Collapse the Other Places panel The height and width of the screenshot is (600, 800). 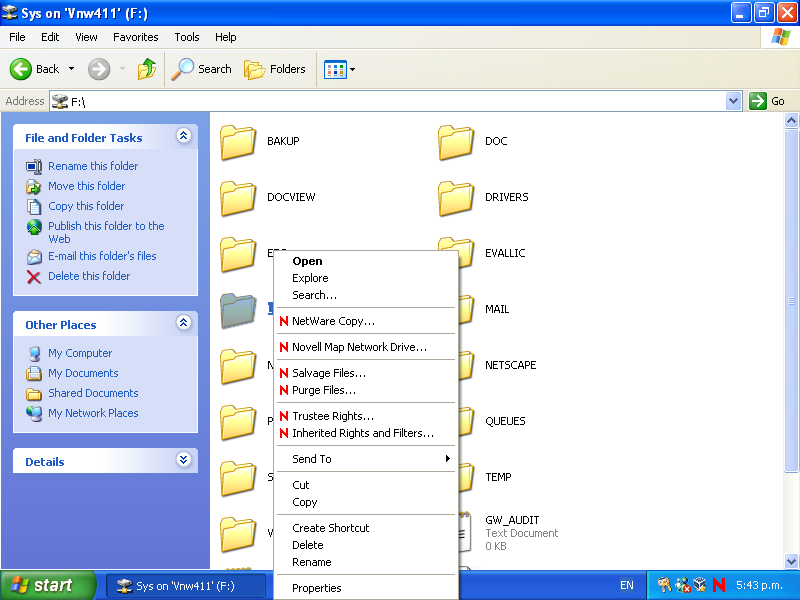(184, 323)
